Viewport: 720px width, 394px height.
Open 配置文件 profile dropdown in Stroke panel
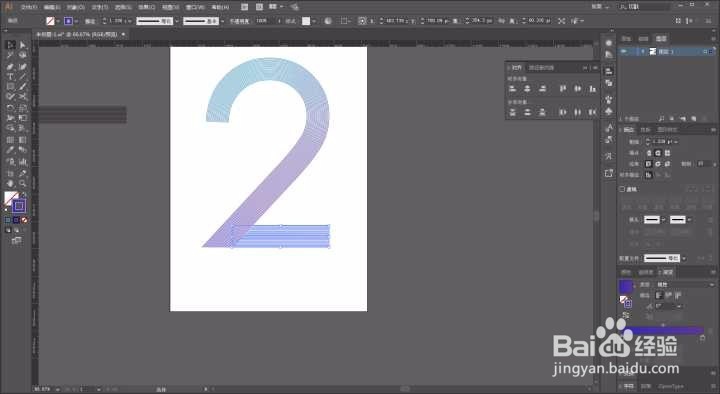tap(684, 259)
